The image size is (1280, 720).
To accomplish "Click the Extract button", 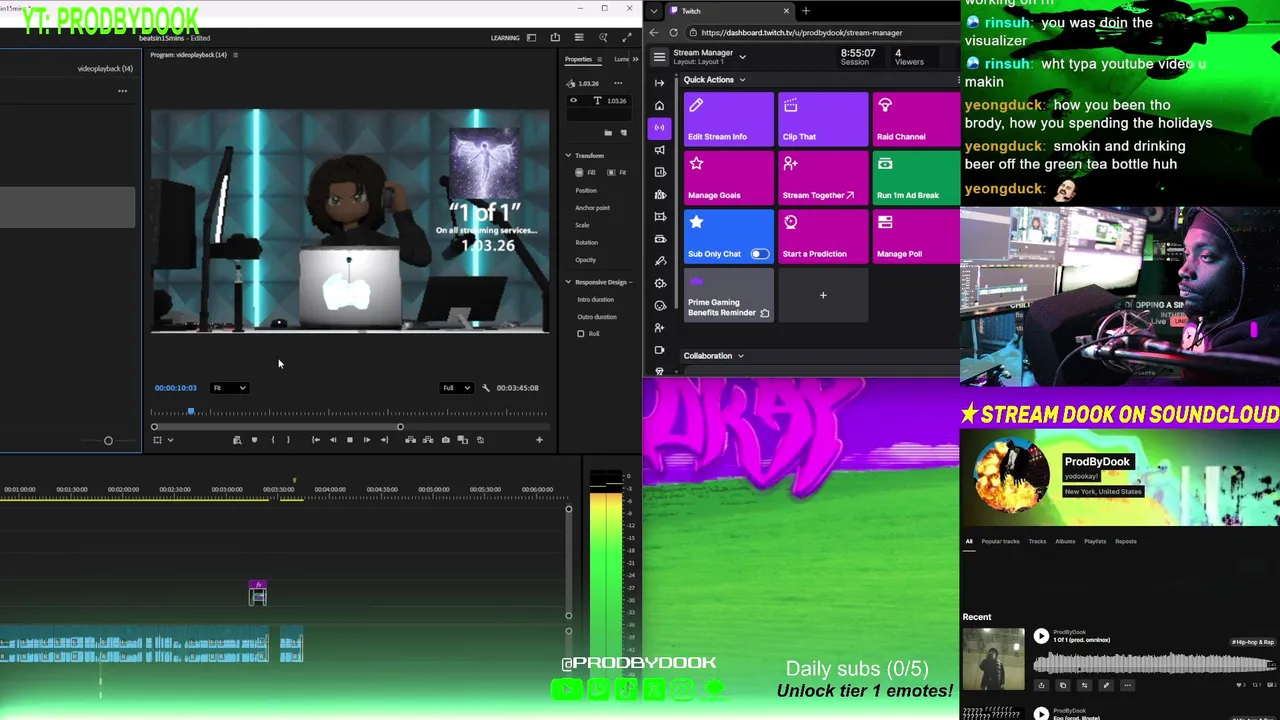I will coord(428,440).
